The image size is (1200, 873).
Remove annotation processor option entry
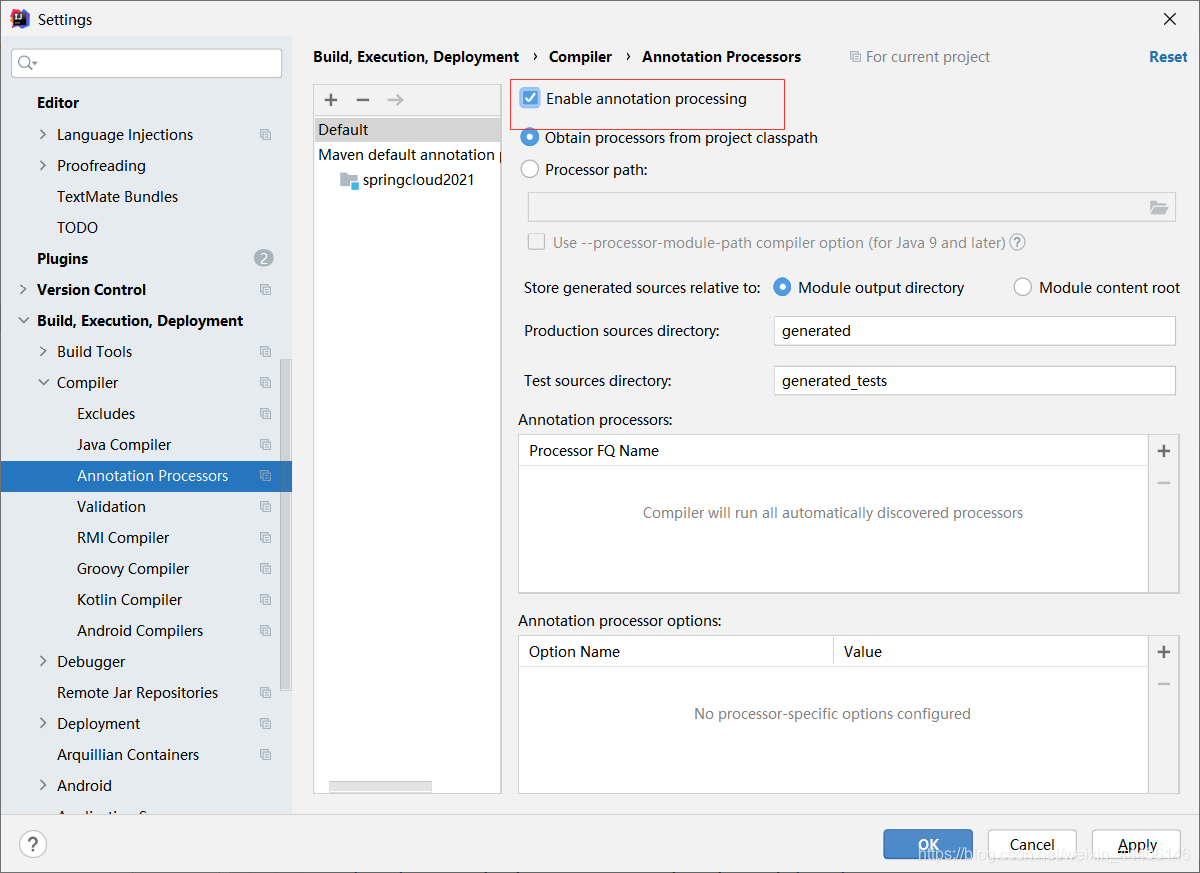(1163, 684)
